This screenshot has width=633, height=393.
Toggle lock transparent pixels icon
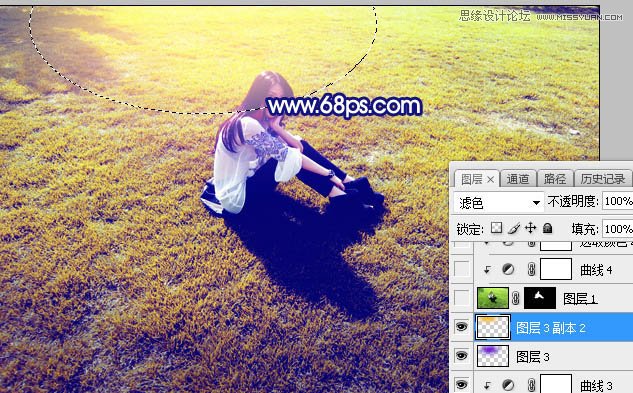[496, 228]
